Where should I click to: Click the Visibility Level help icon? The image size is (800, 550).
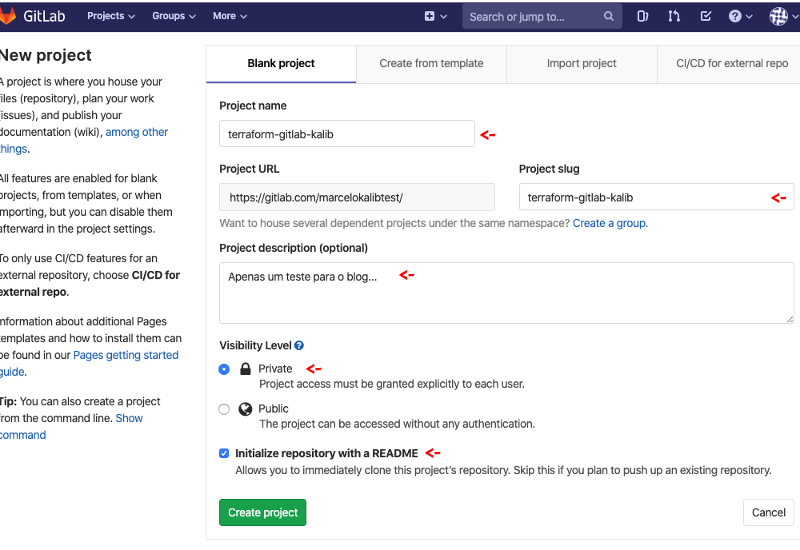point(299,345)
